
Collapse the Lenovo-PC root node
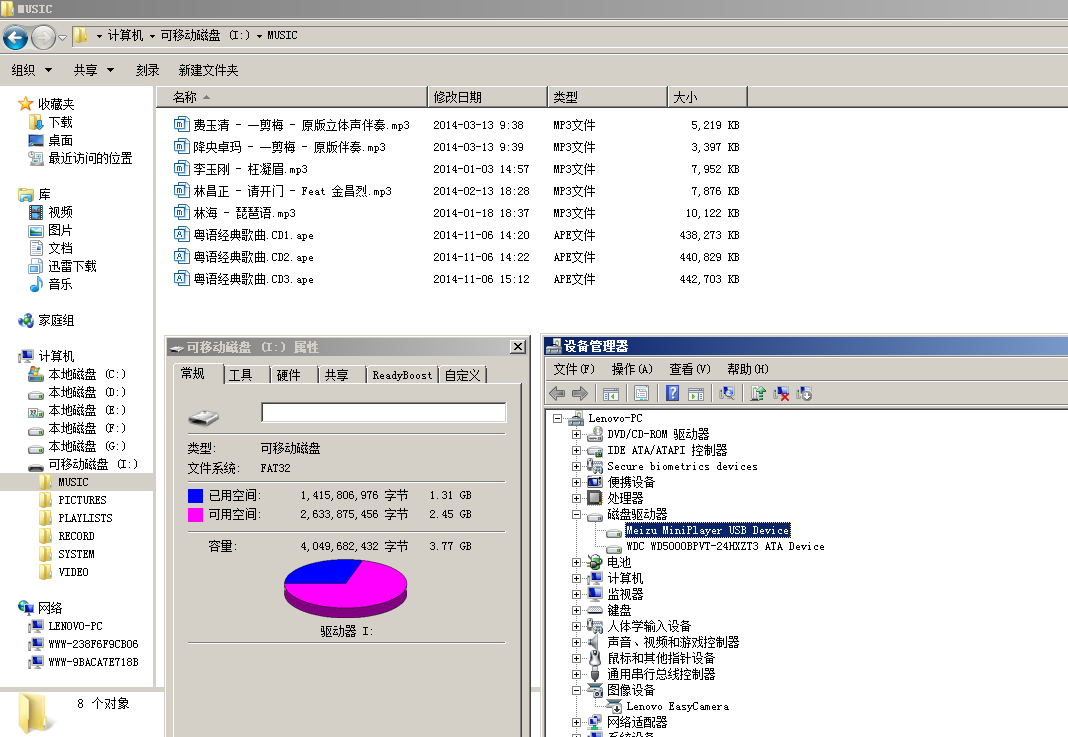click(557, 418)
